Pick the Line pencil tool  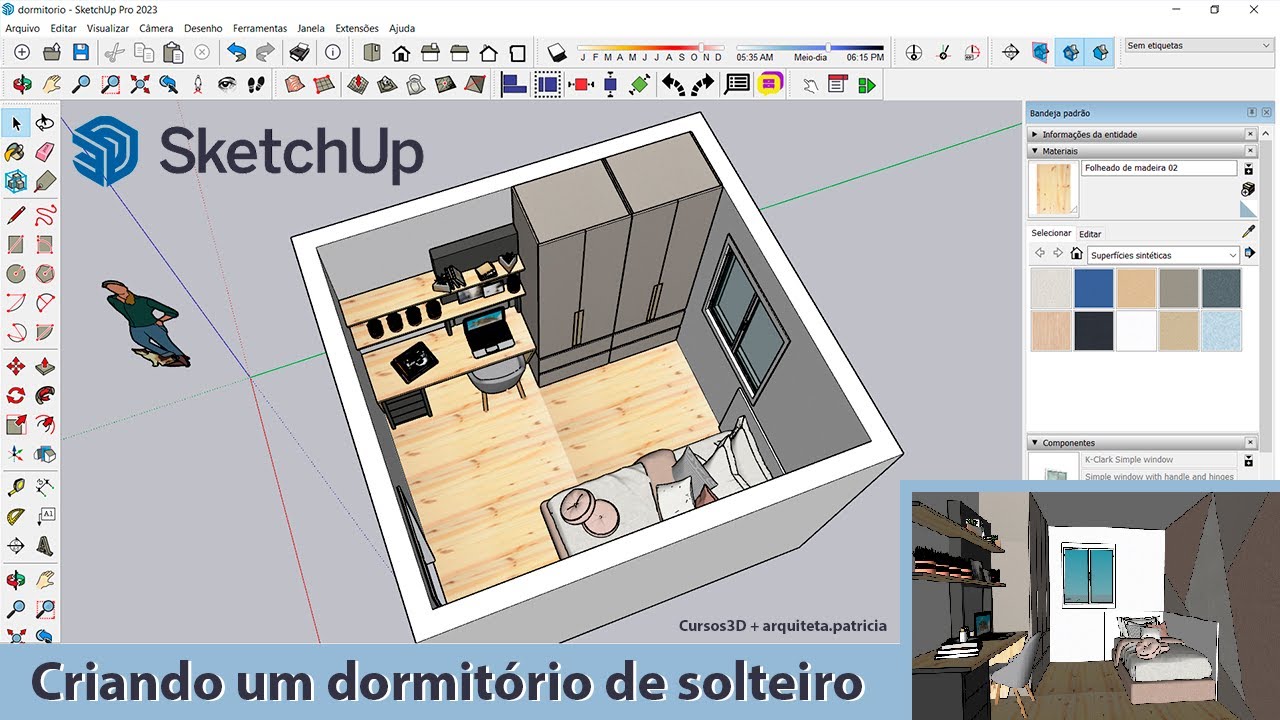click(x=15, y=214)
